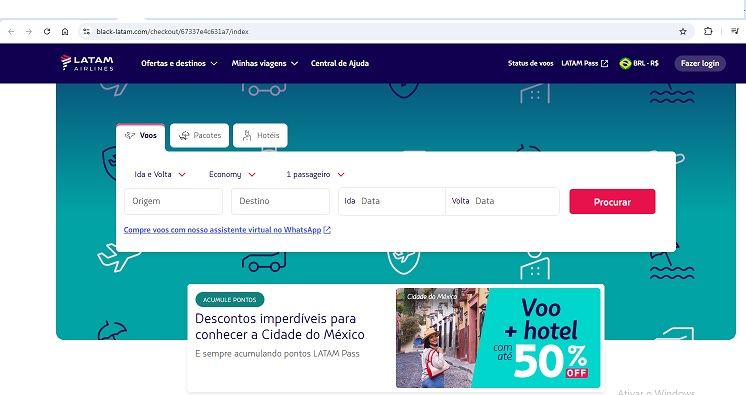Viewport: 746px width, 395px height.
Task: Click the site info icon in the address bar
Action: 86,31
